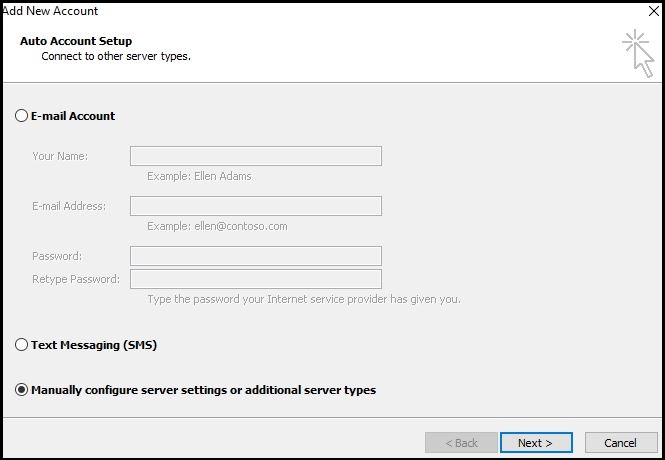The image size is (665, 460).
Task: Click the 'Retype Password:' label
Action: 76,279
